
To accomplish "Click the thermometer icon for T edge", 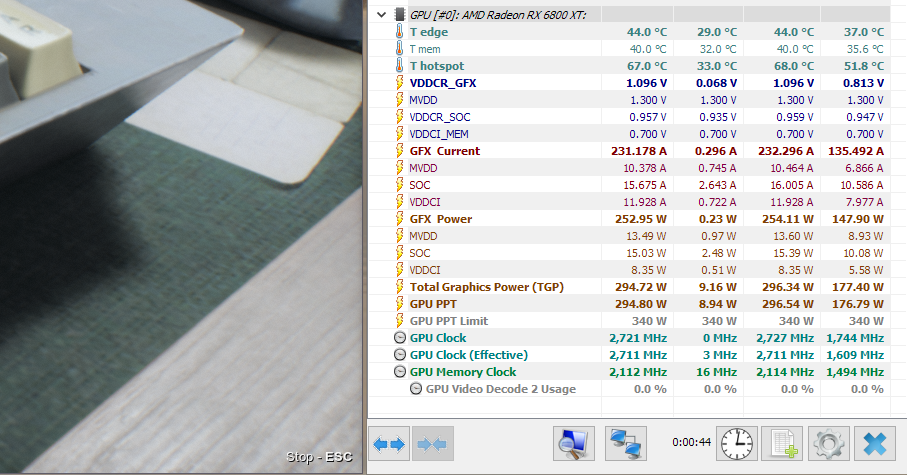I will (399, 32).
